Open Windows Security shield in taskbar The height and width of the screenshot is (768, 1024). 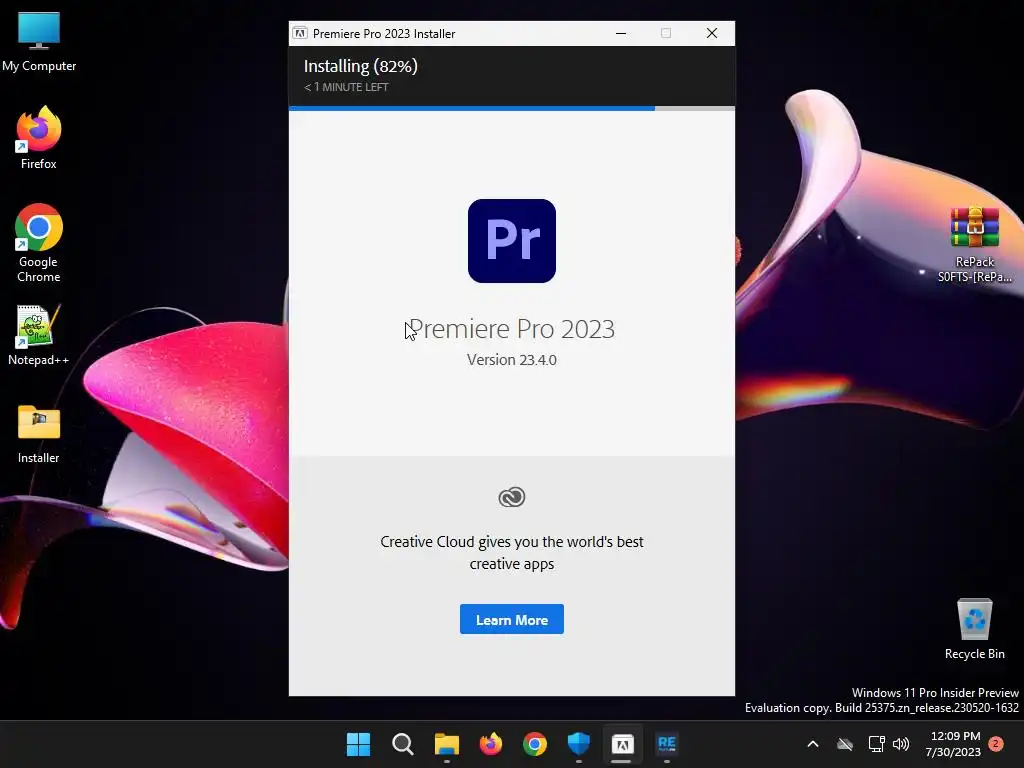pos(579,744)
